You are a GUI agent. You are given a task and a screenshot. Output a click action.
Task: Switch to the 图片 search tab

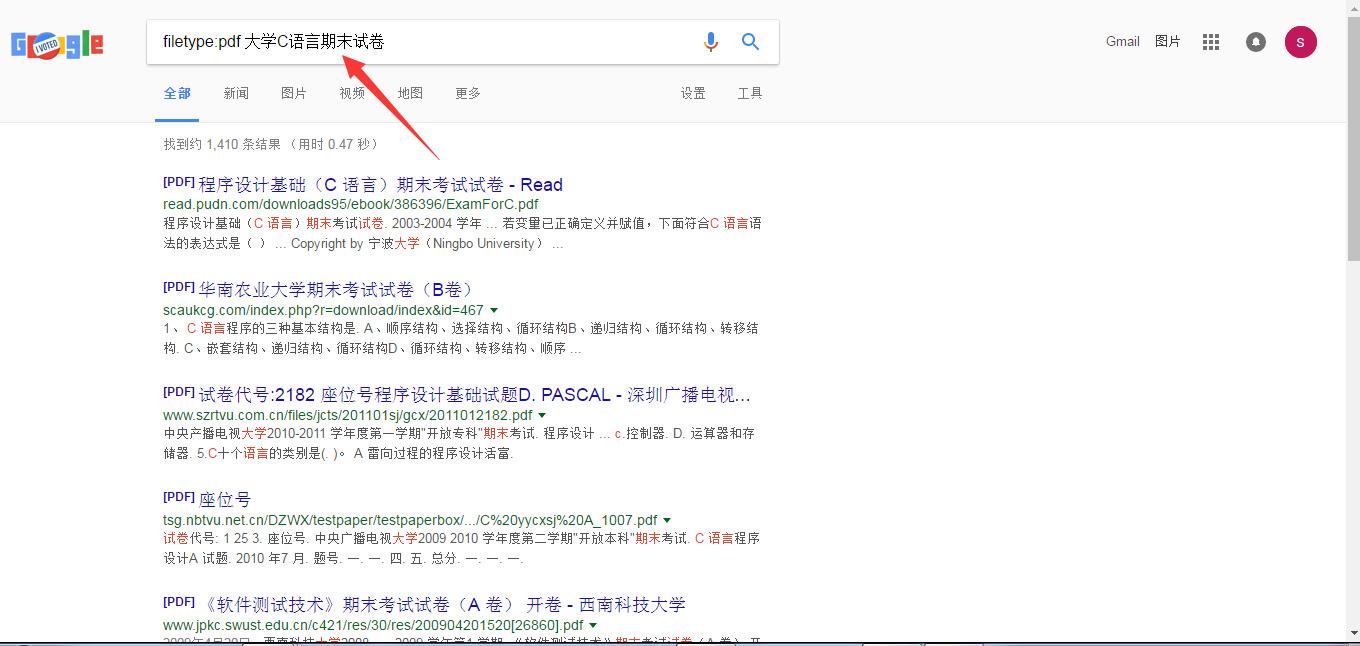[294, 93]
